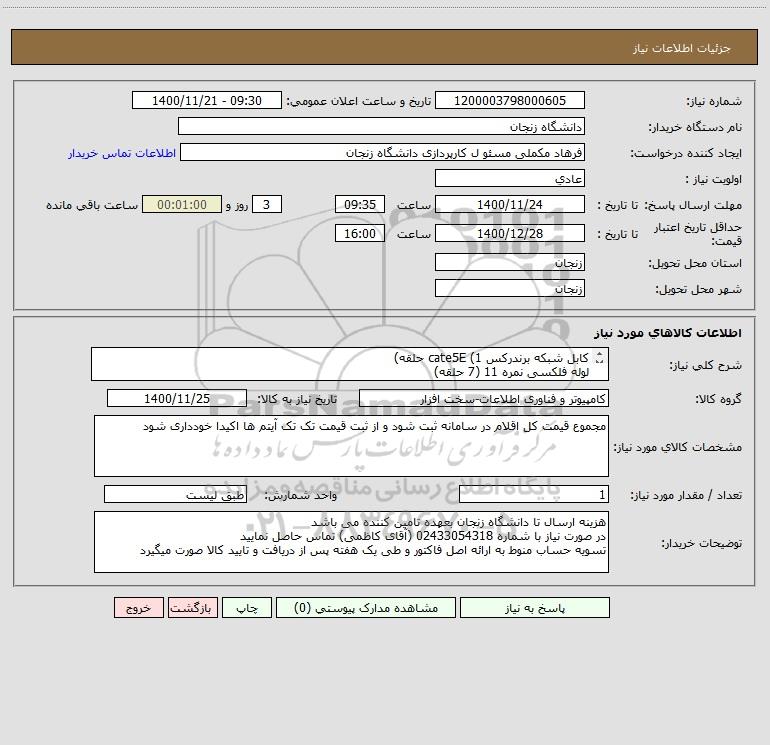The width and height of the screenshot is (770, 745).
Task: Click the label 'واحد شمارش:'
Action: pos(301,495)
